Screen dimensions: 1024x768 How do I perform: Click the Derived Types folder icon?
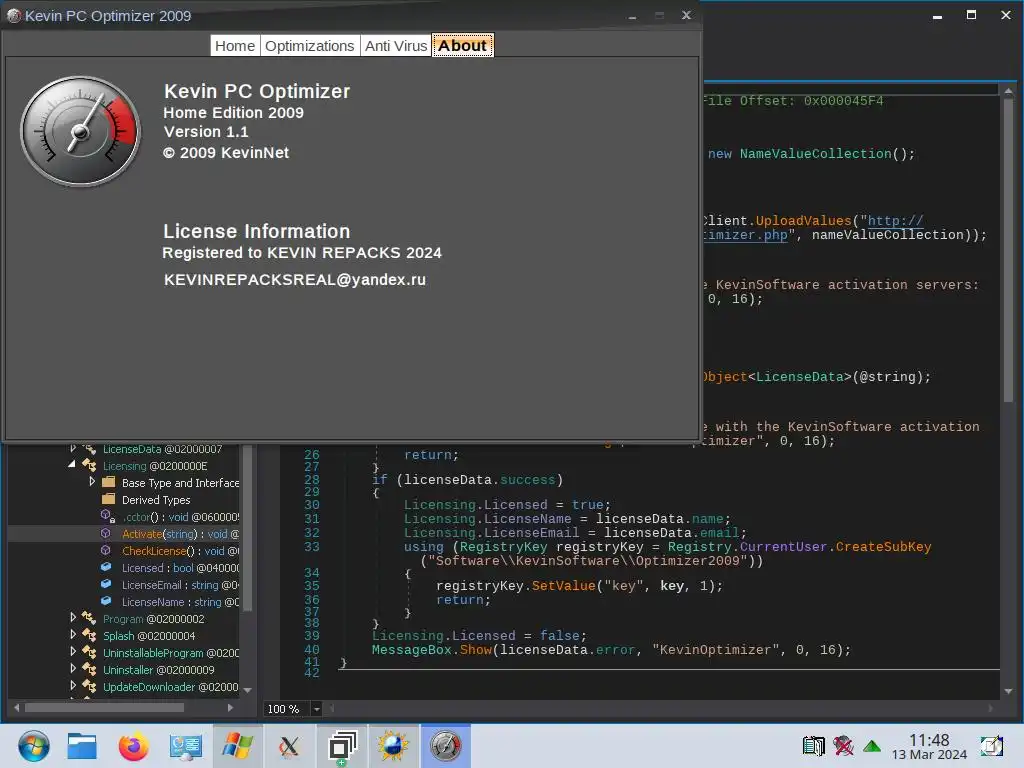point(108,499)
